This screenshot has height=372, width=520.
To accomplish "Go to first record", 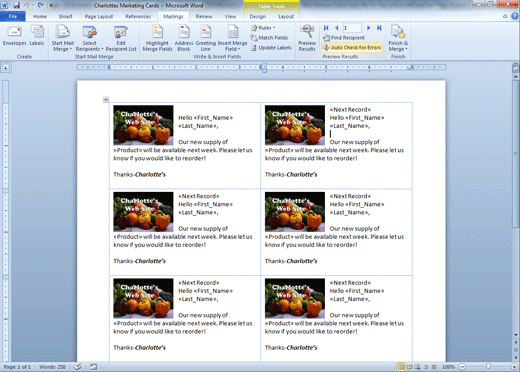I will (326, 28).
